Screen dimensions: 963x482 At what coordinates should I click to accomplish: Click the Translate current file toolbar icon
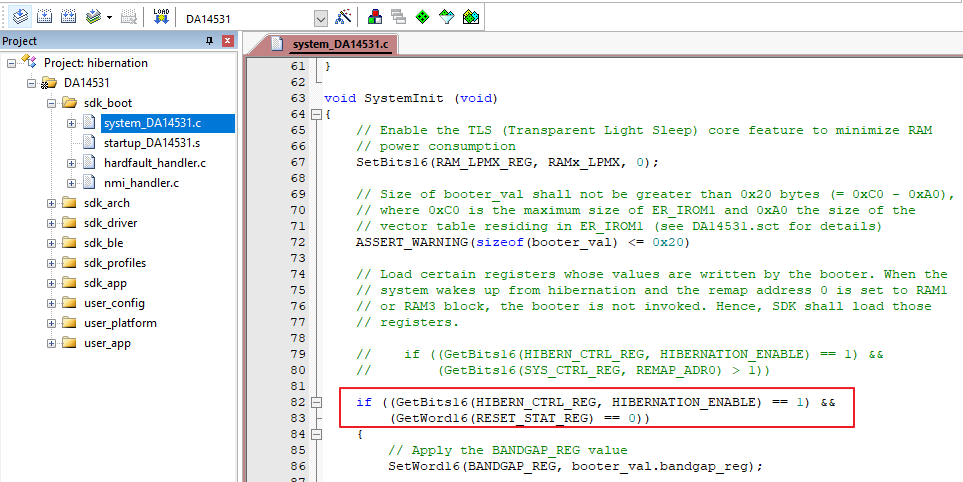click(20, 17)
